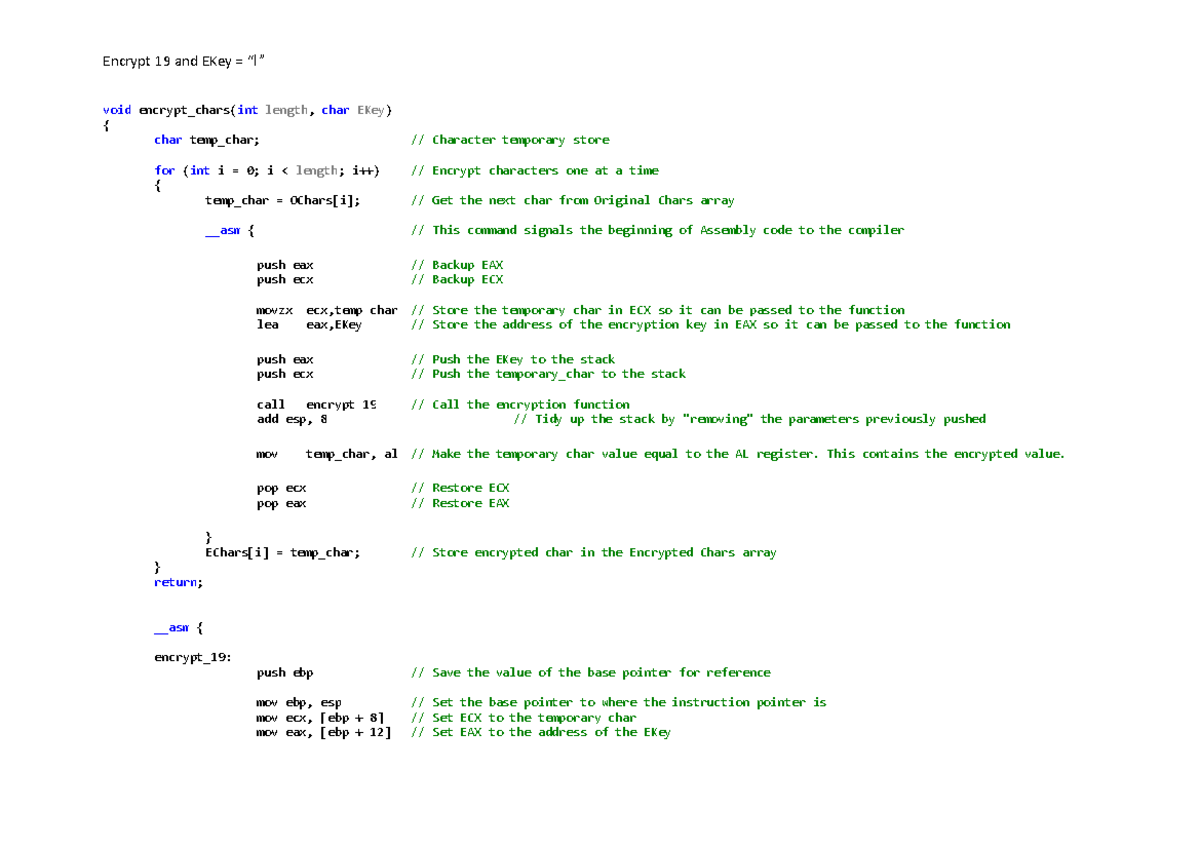The width and height of the screenshot is (1200, 848).
Task: Click the encrypt_chars function name
Action: [x=184, y=110]
